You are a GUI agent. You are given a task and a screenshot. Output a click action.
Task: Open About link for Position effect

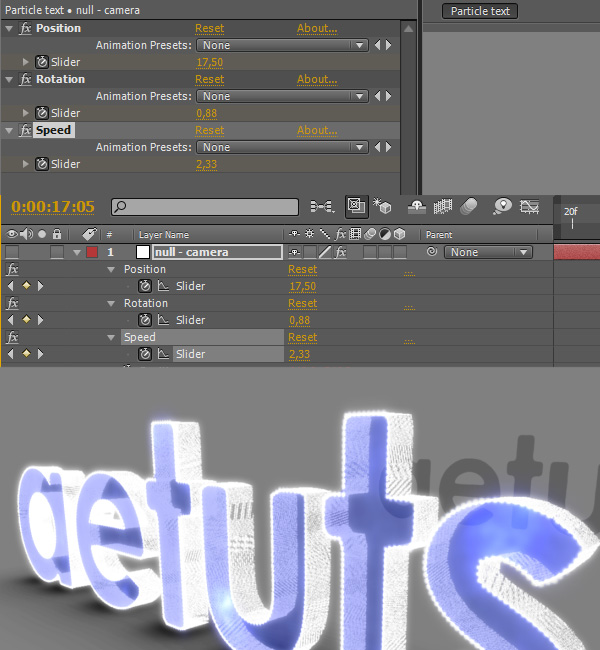coord(317,28)
